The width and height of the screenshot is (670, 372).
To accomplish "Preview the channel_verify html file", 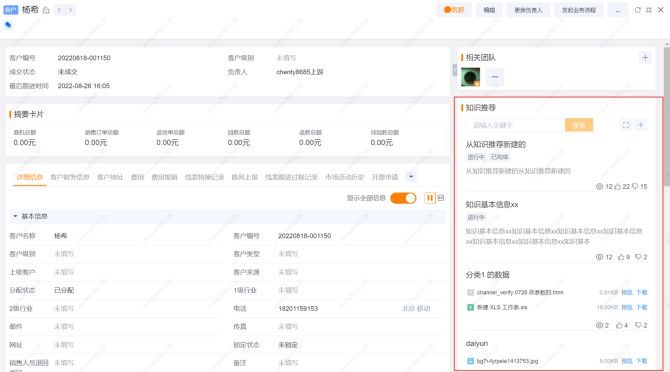I will click(626, 292).
